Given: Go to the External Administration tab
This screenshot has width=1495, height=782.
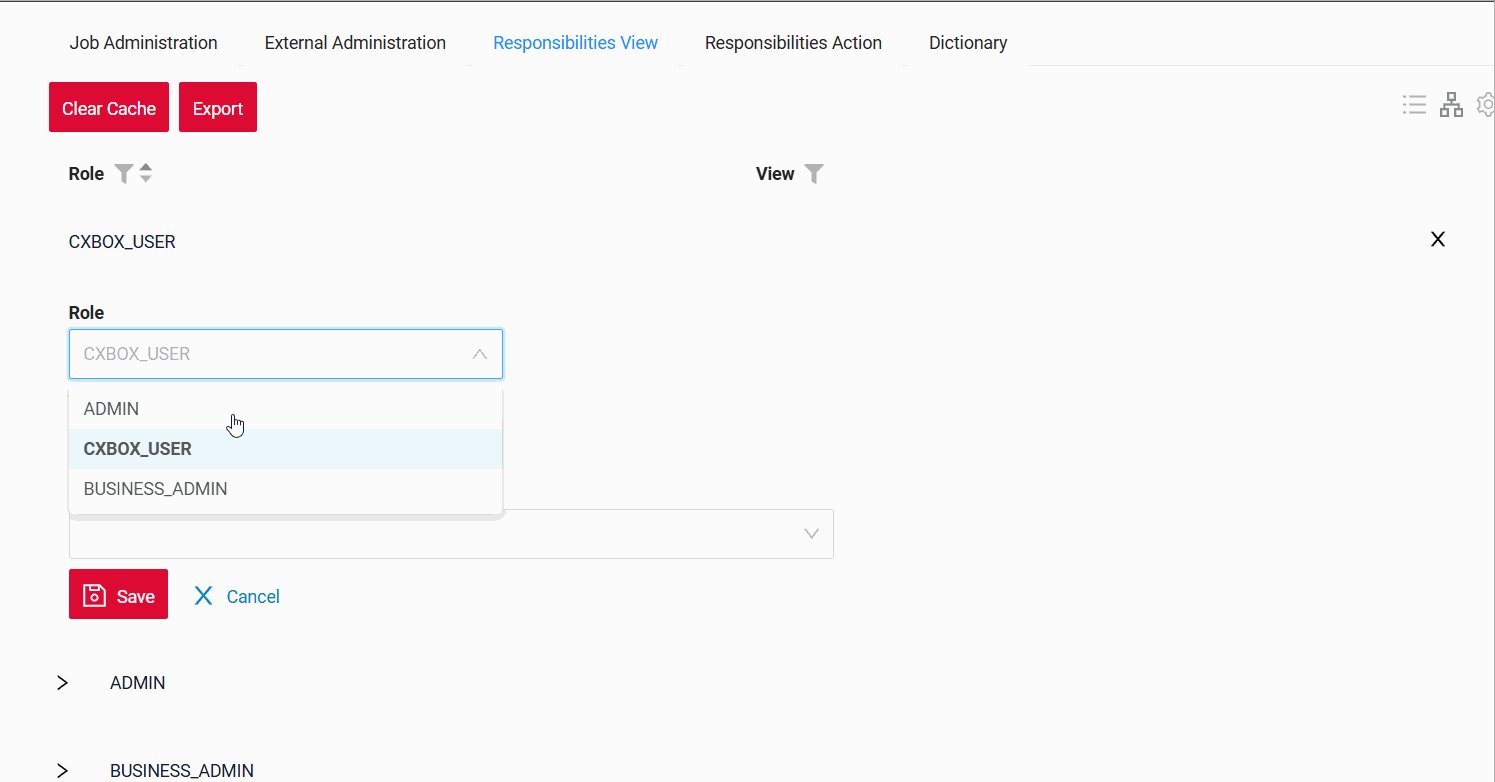Looking at the screenshot, I should (355, 43).
